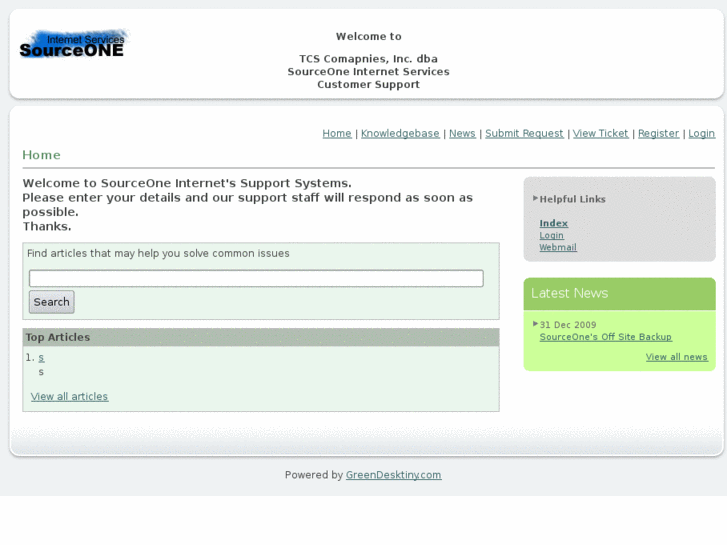Follow the View all articles link

coord(70,397)
